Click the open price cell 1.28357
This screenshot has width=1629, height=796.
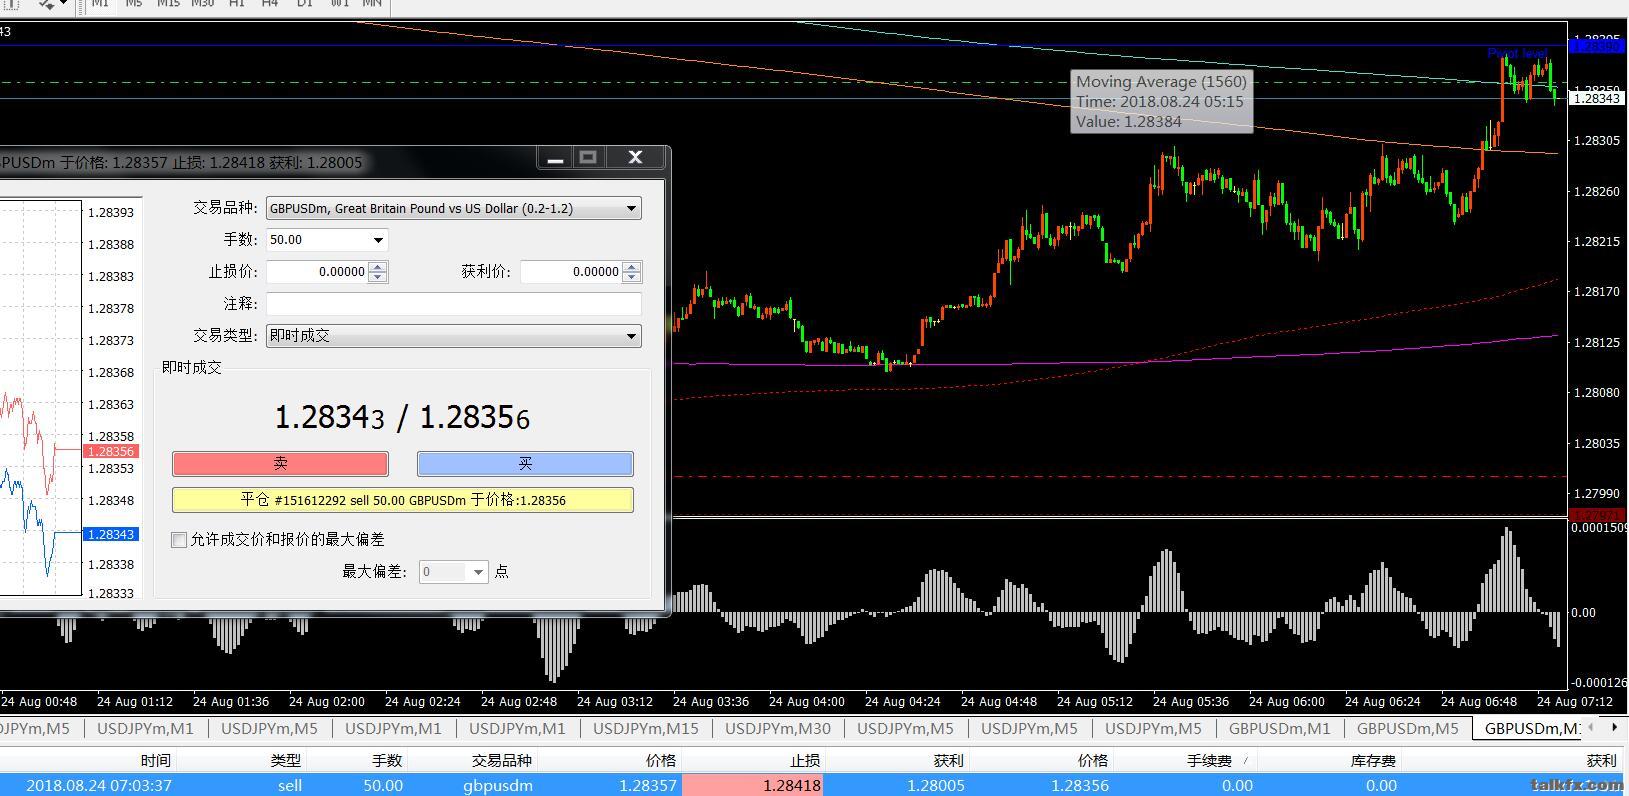pyautogui.click(x=647, y=786)
